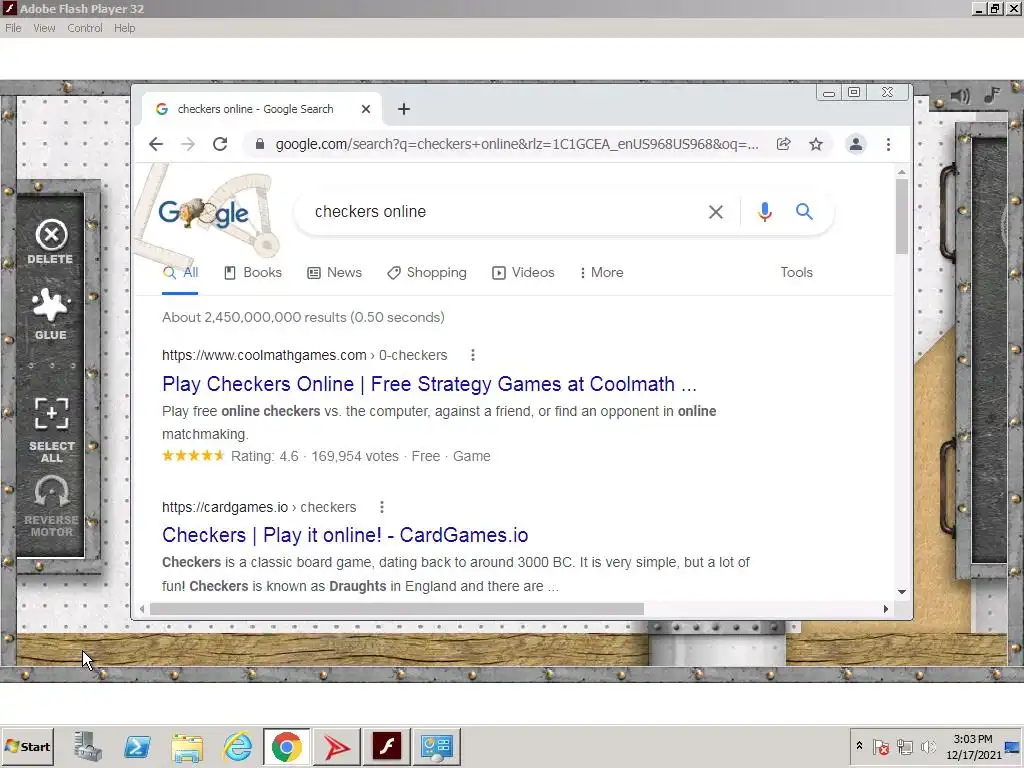Activate the Reverse Motor tool
This screenshot has width=1024, height=768.
tap(52, 506)
